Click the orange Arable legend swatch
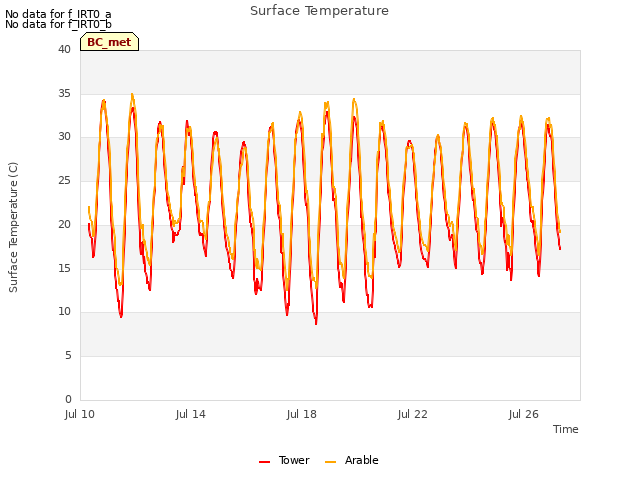The image size is (640, 480). pyautogui.click(x=330, y=462)
